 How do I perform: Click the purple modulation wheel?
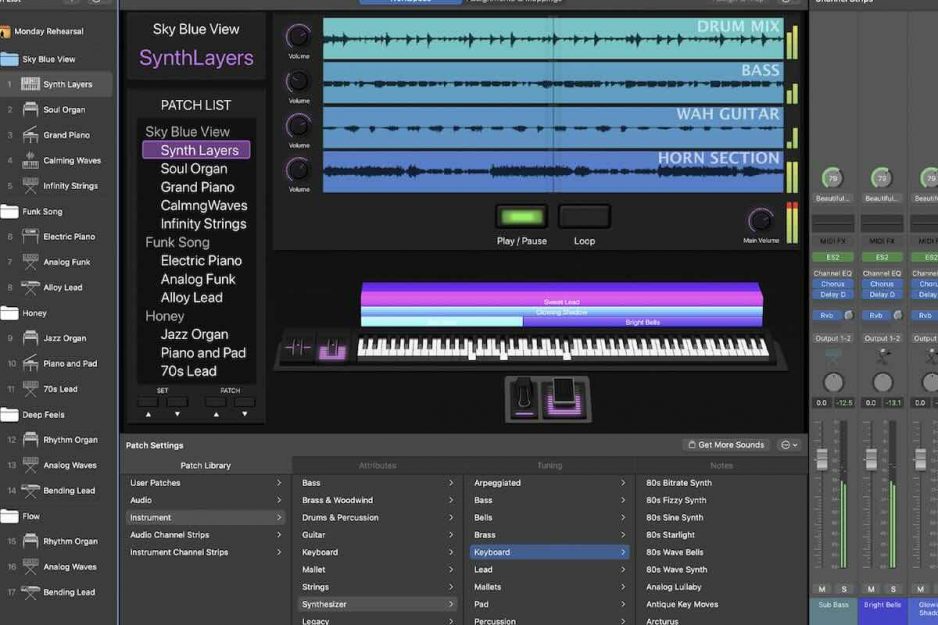333,349
